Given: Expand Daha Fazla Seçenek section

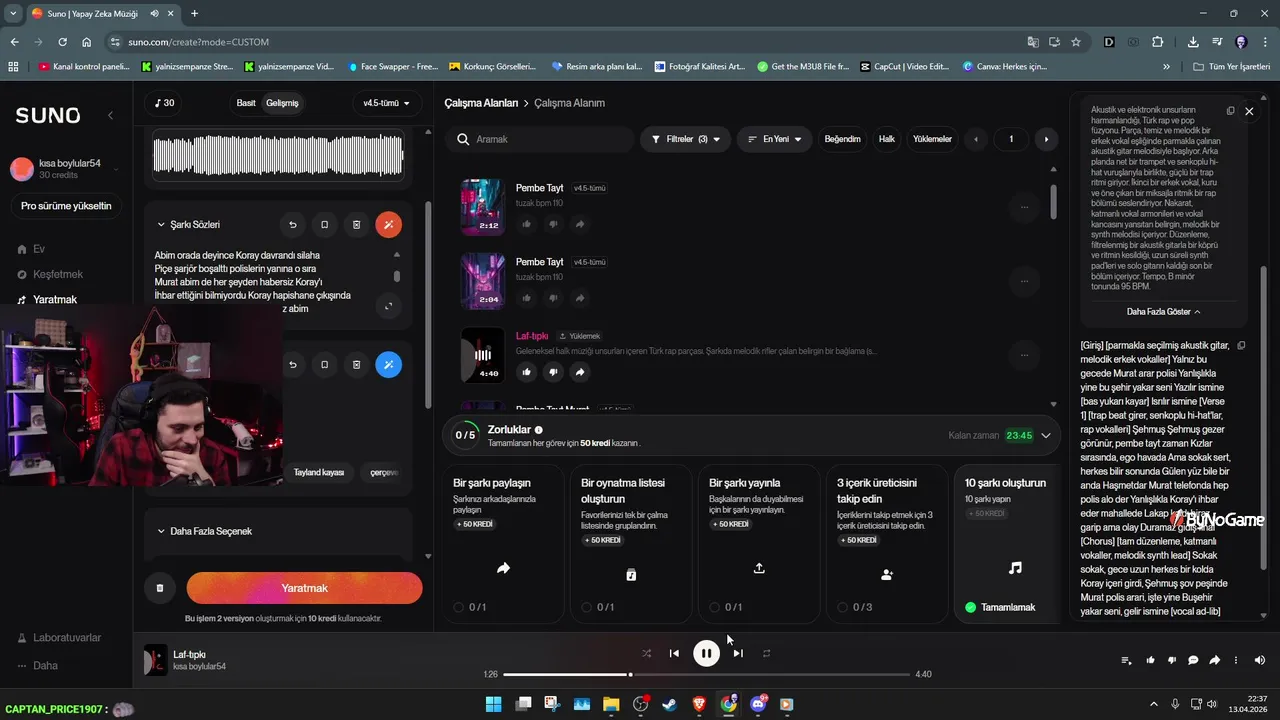Looking at the screenshot, I should point(204,531).
